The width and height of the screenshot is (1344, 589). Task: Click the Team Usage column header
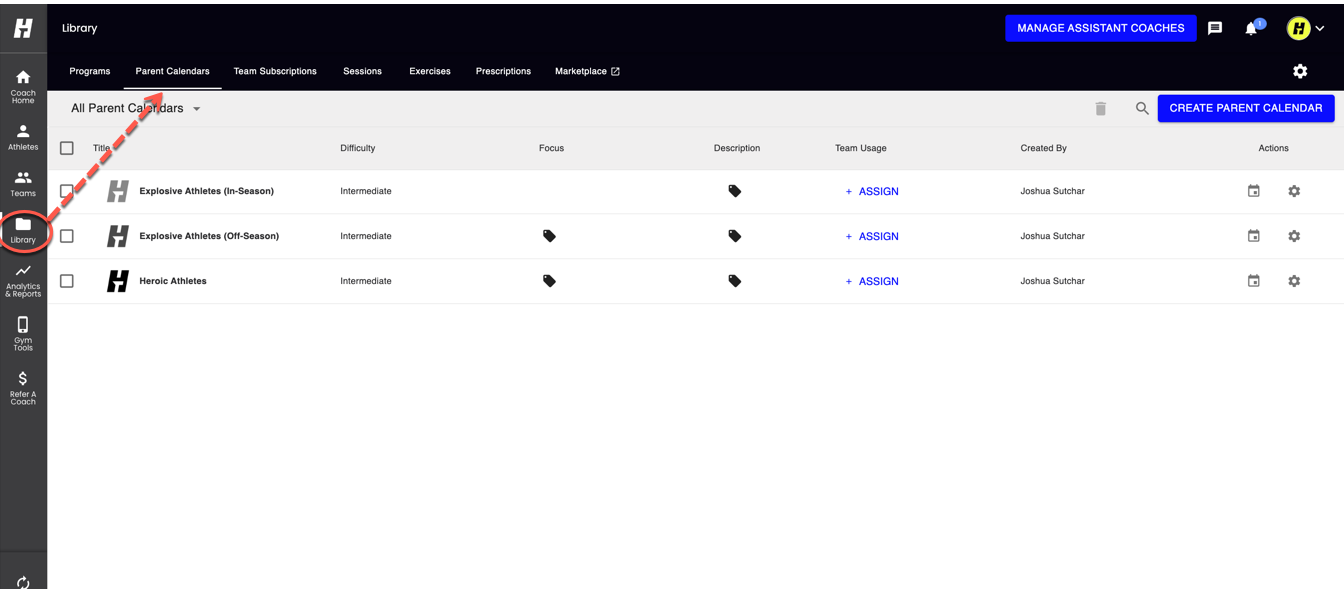click(861, 148)
